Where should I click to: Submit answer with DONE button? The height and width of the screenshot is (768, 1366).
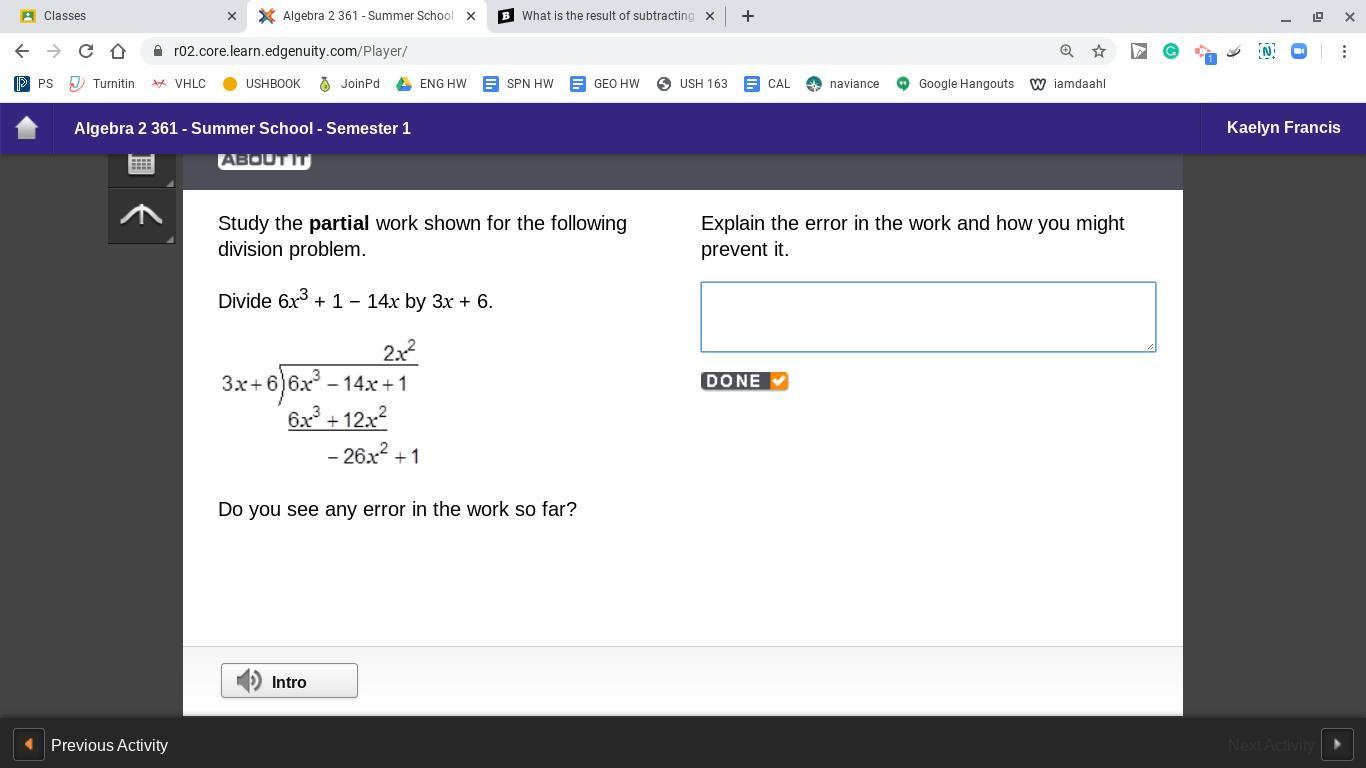tap(745, 381)
